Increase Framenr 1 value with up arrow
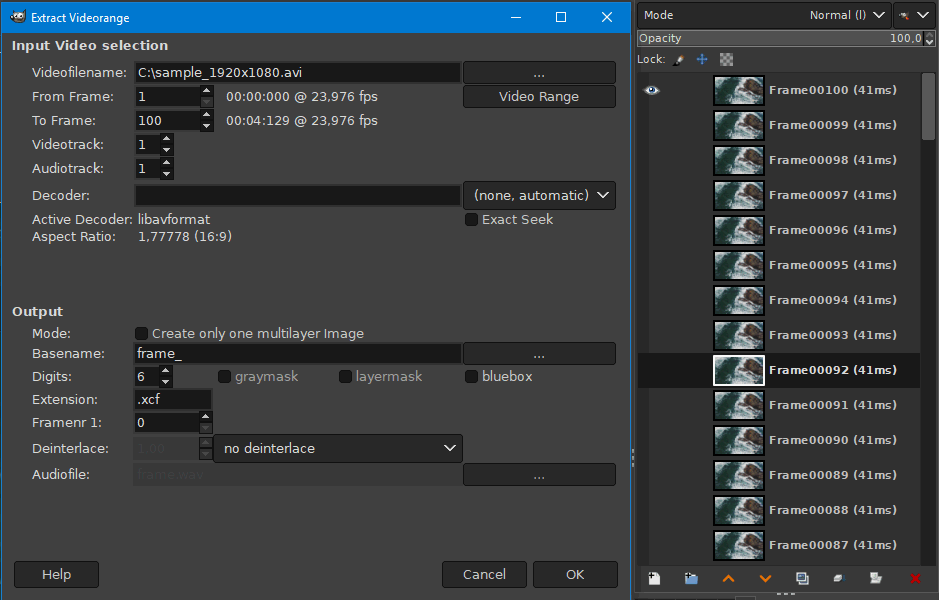 tap(205, 417)
